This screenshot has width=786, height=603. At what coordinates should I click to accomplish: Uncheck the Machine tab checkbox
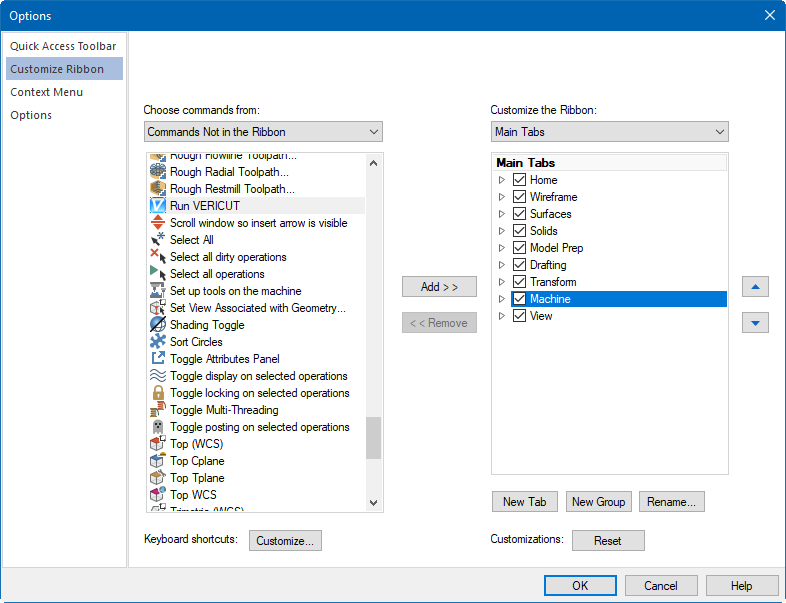519,299
